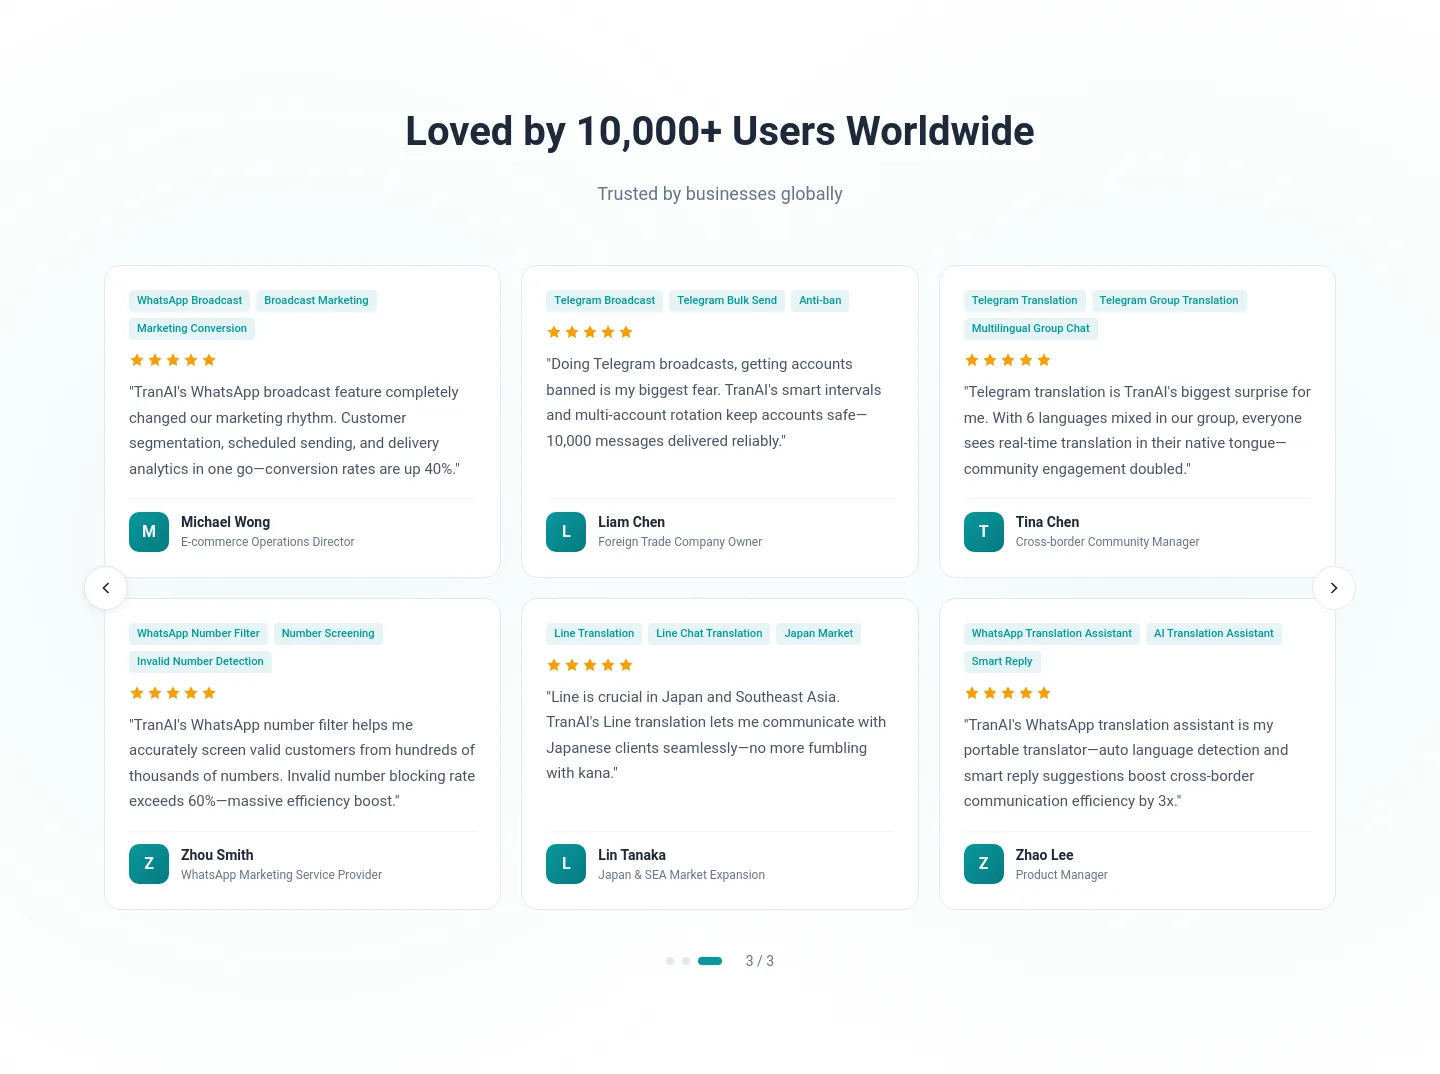Click the name Liam Chen
The width and height of the screenshot is (1440, 1074).
[631, 522]
